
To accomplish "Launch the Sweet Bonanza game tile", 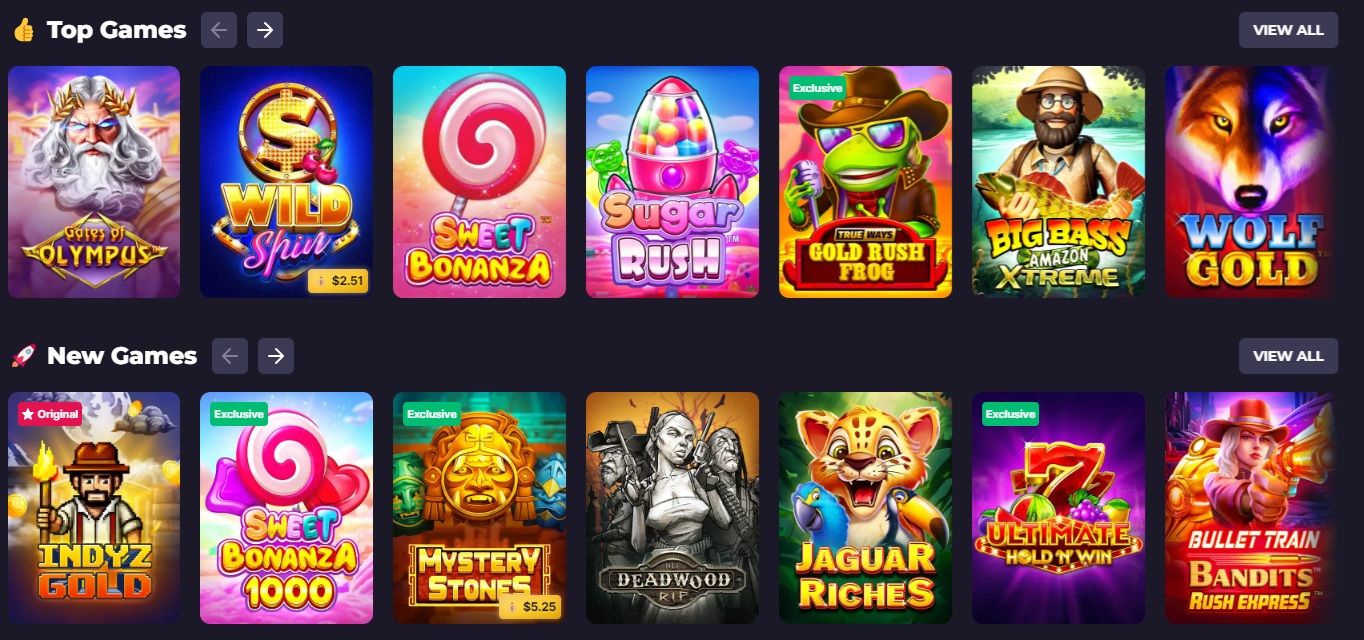I will click(x=479, y=182).
